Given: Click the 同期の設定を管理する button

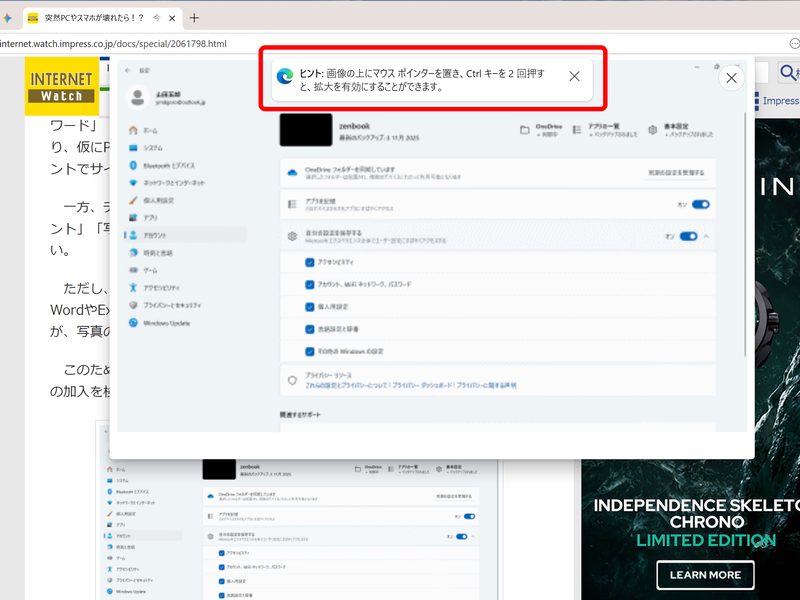Looking at the screenshot, I should [676, 173].
